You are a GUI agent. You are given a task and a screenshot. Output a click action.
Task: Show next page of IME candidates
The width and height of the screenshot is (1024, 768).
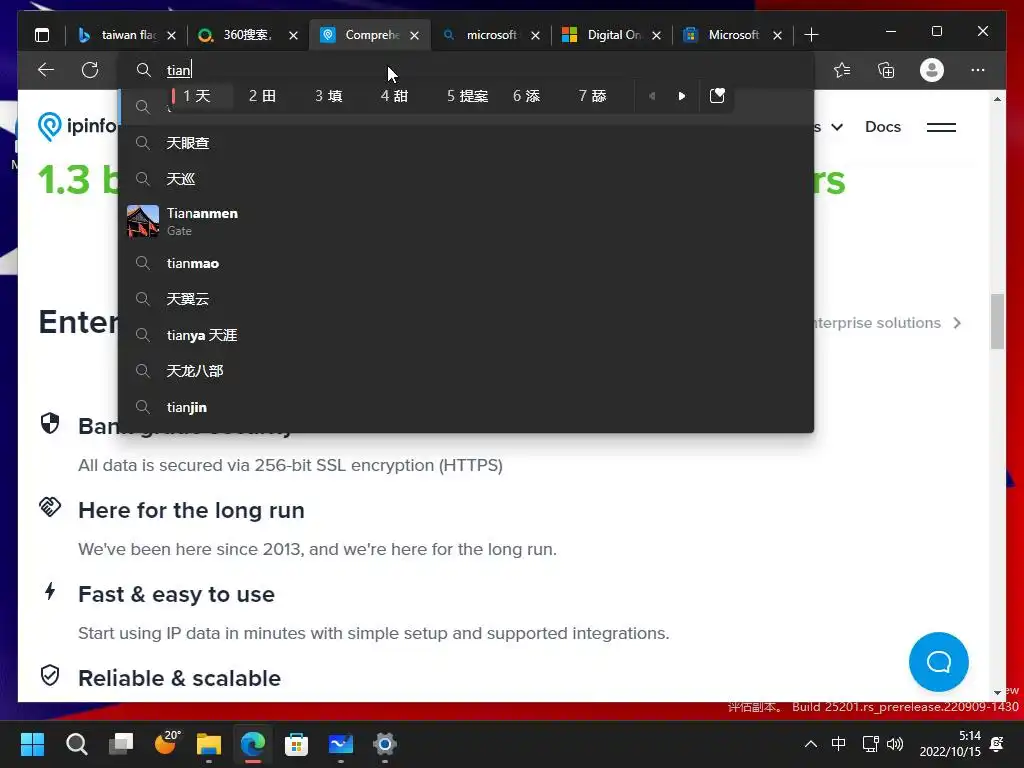click(x=682, y=96)
